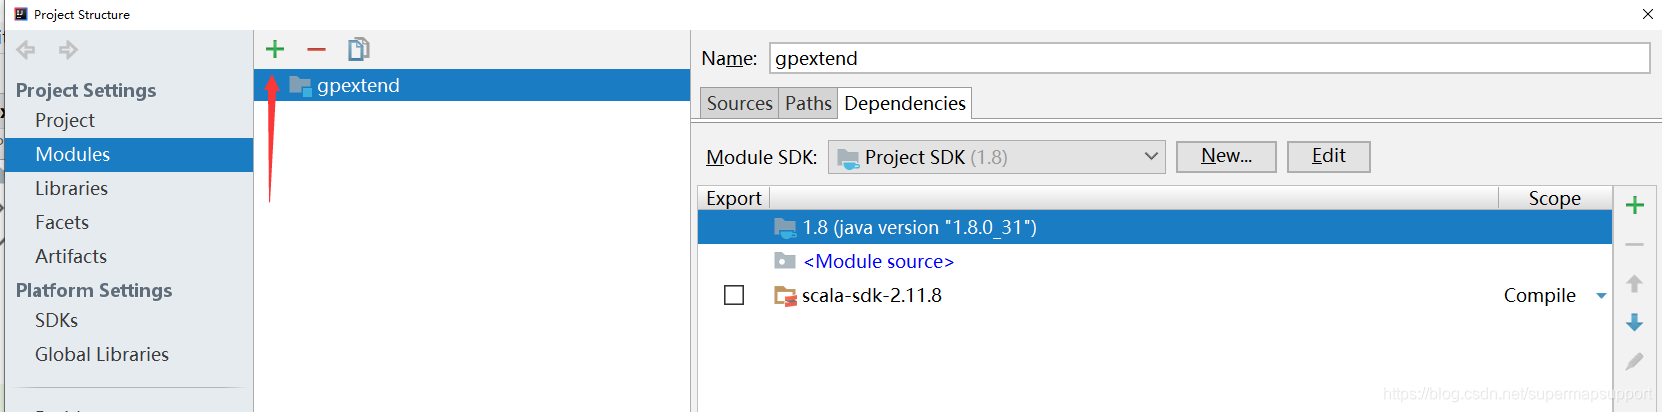This screenshot has height=412, width=1662.
Task: Move dependency up with up arrow
Action: pos(1635,284)
